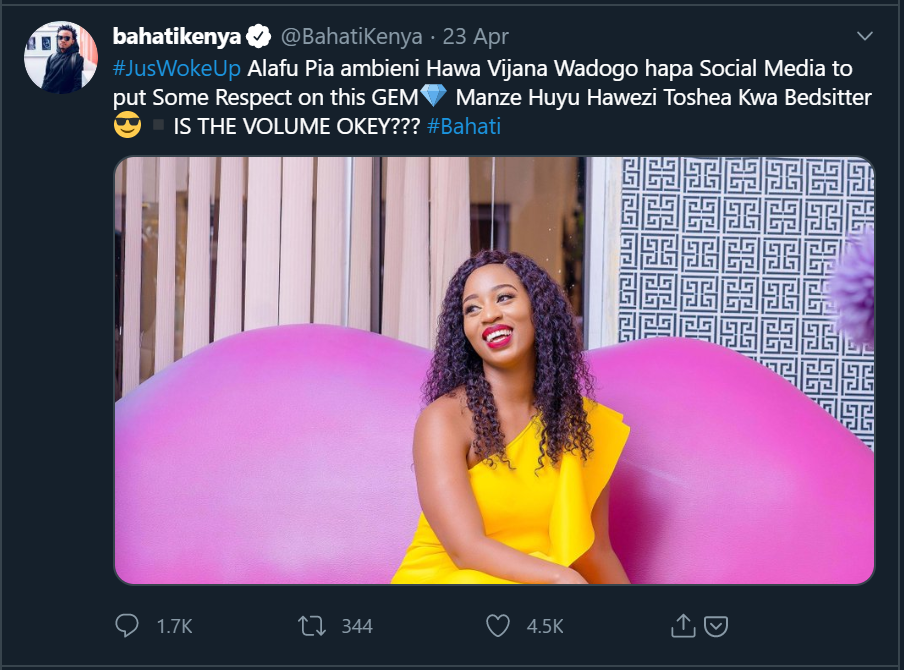This screenshot has height=670, width=904.
Task: Click the 4.5K likes count
Action: click(545, 626)
